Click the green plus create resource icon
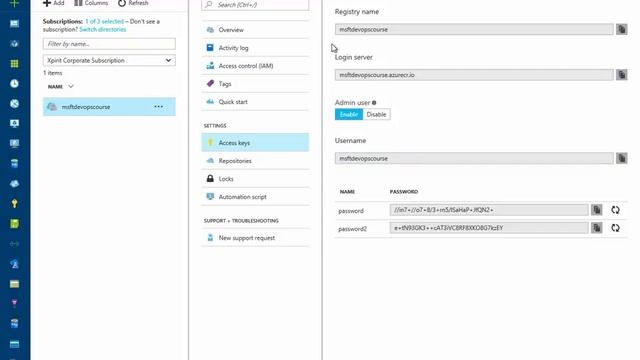 [14, 3]
